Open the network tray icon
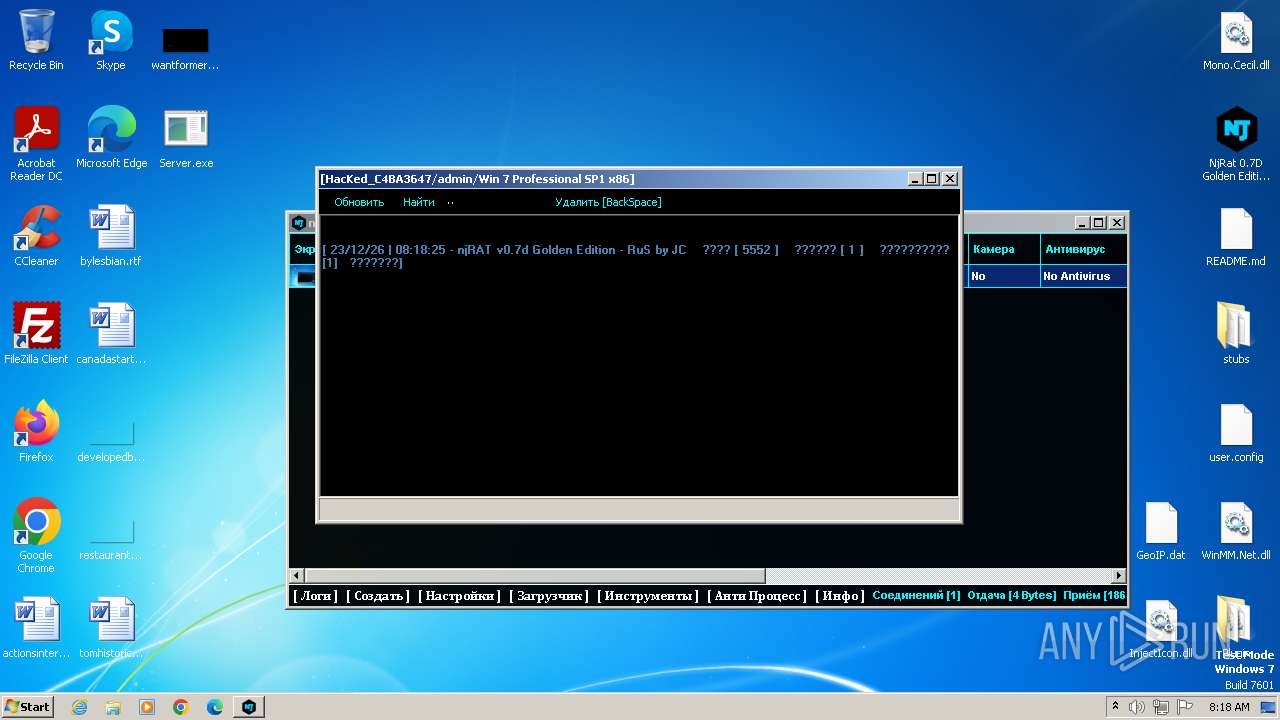 coord(1161,707)
